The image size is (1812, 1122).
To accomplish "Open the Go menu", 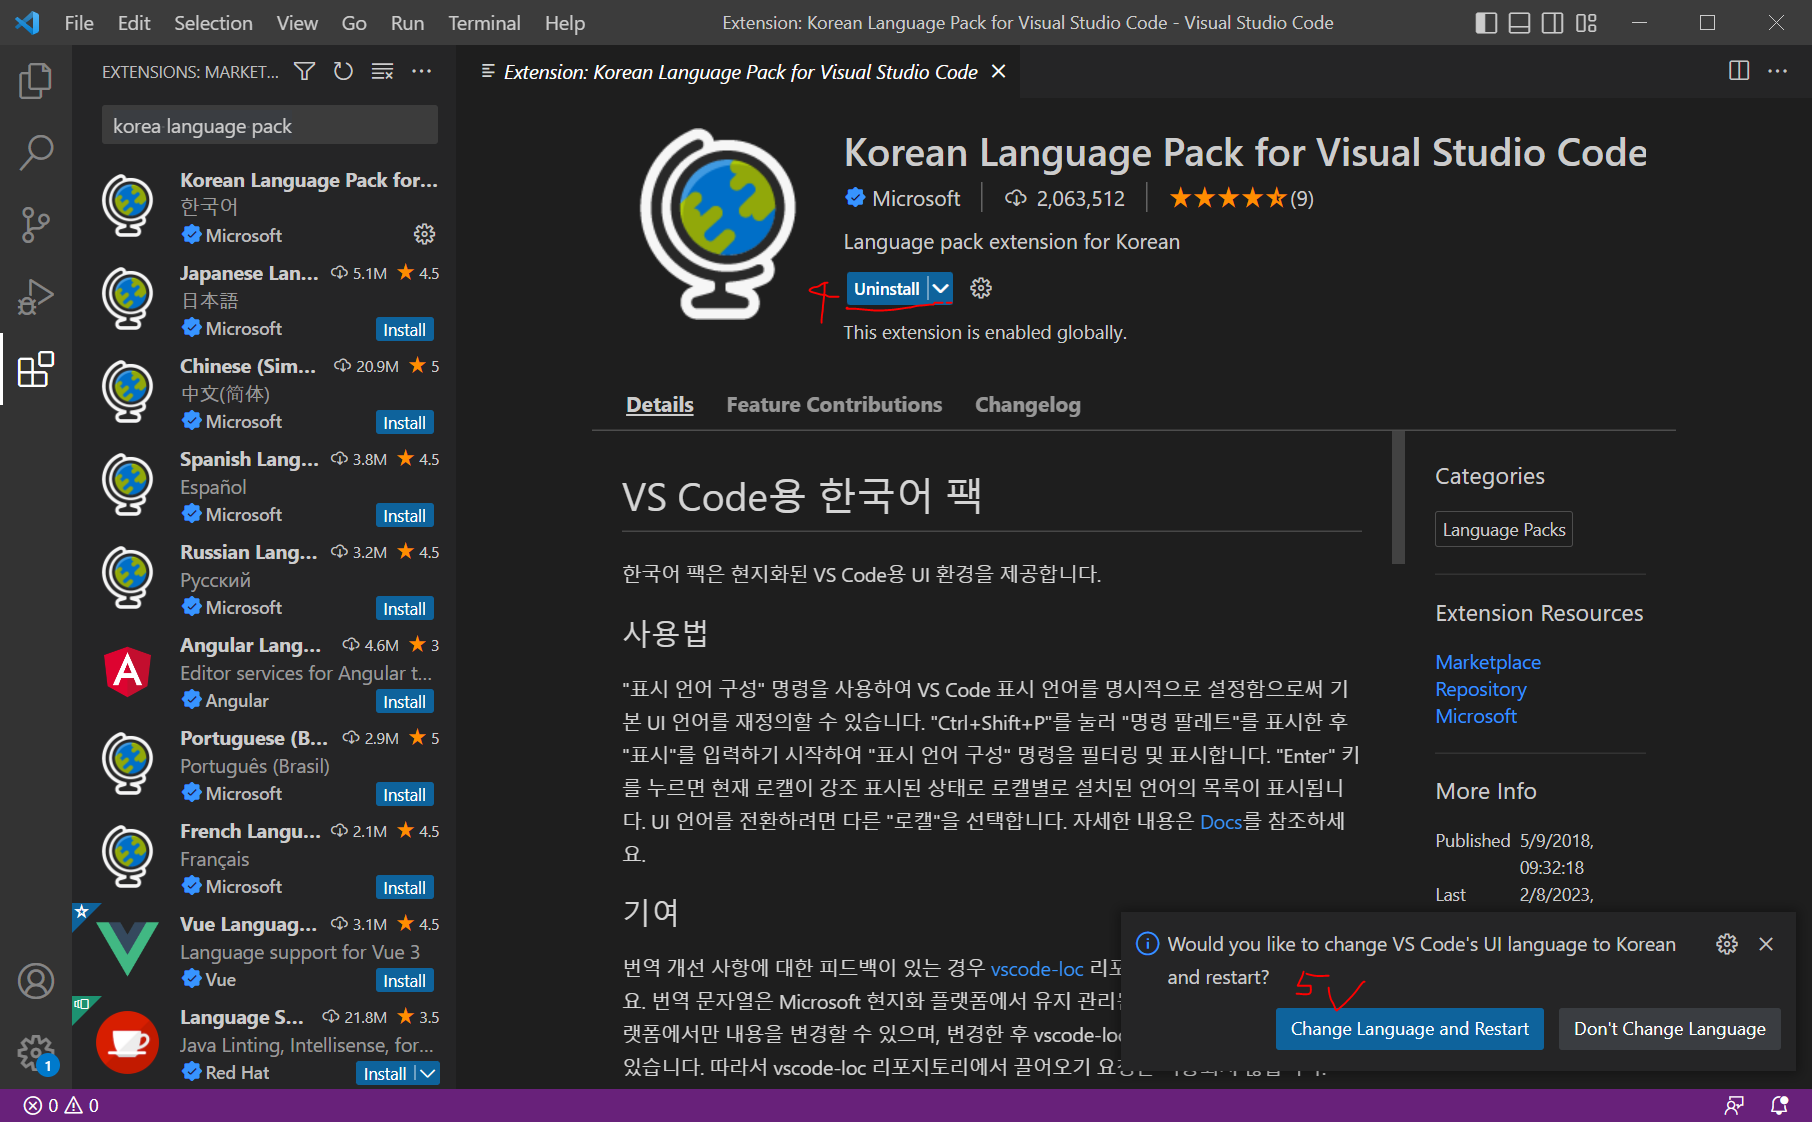I will (354, 23).
